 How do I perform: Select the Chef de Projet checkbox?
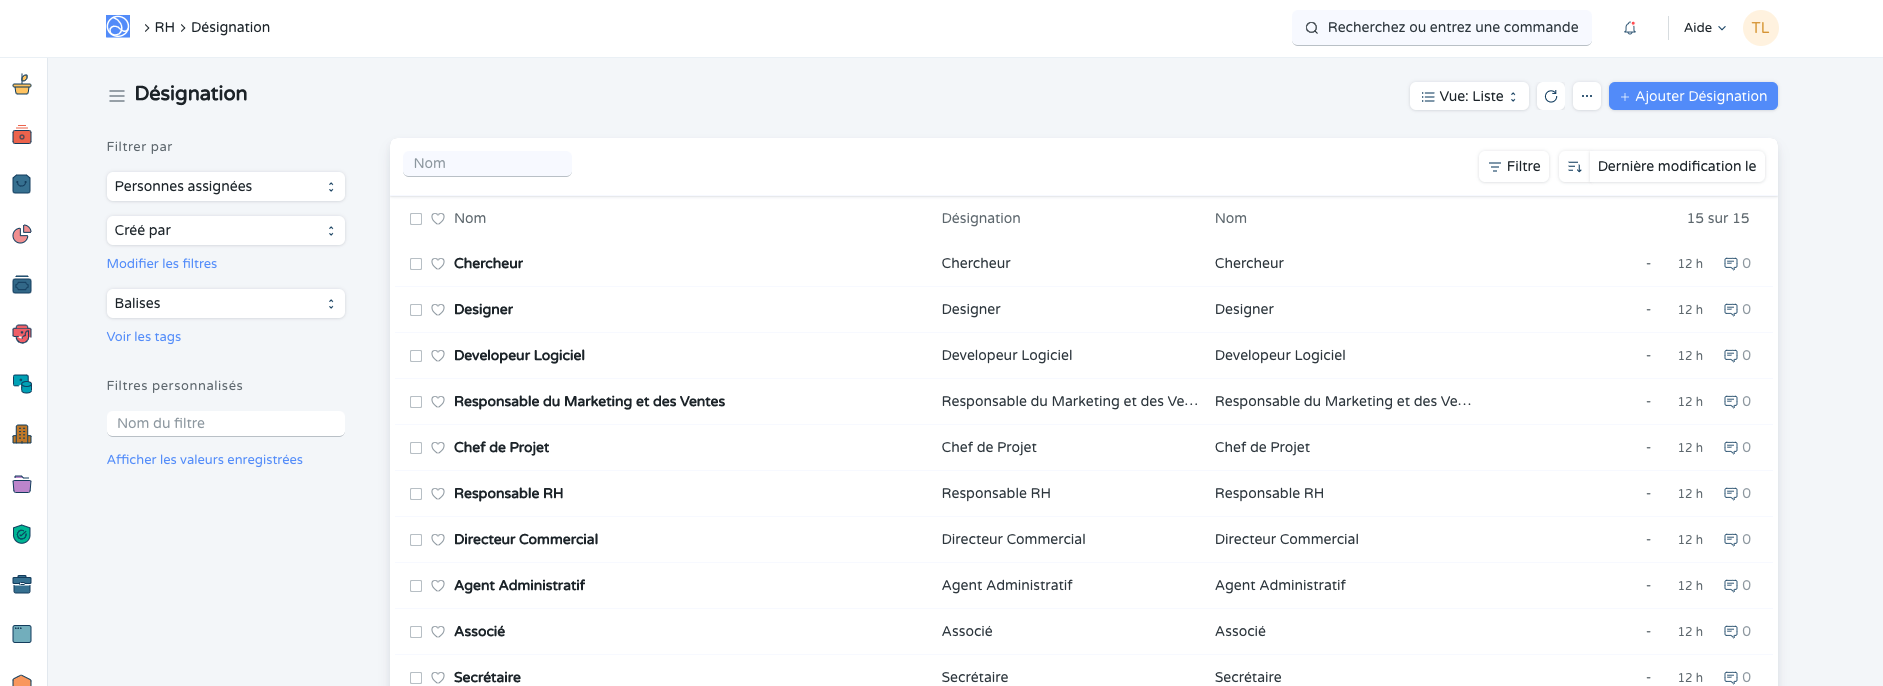click(416, 448)
